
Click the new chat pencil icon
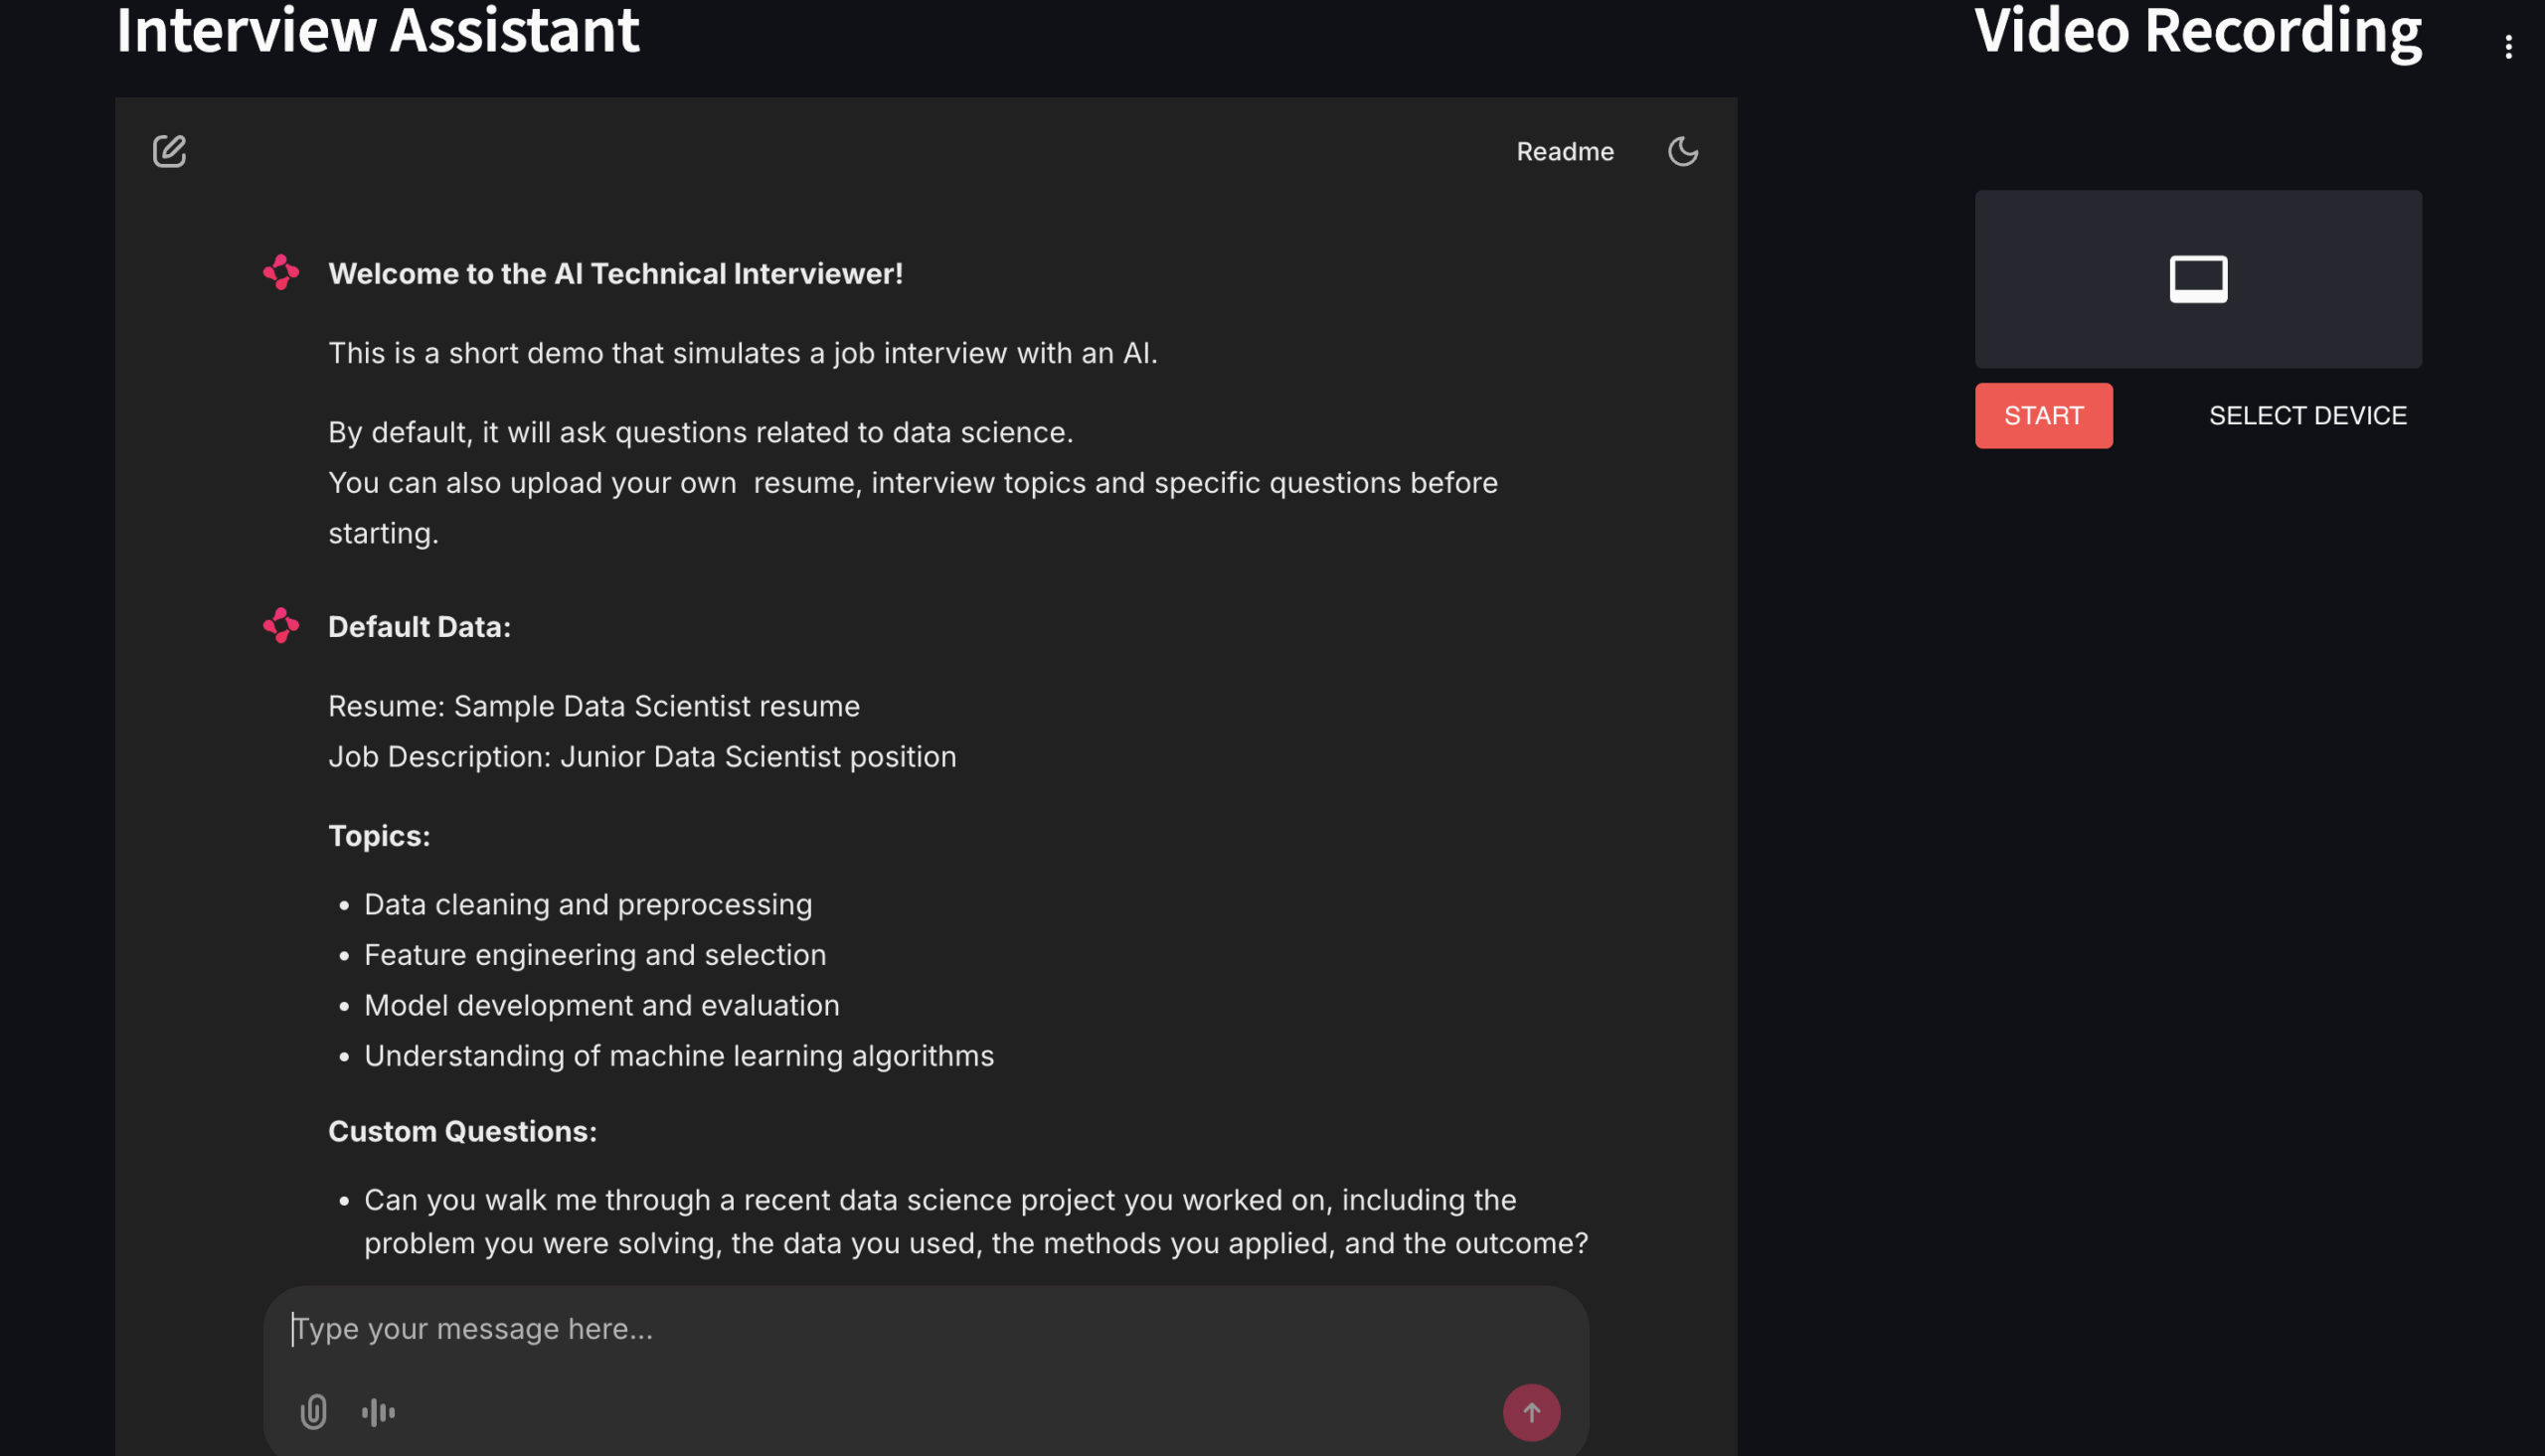click(x=169, y=151)
